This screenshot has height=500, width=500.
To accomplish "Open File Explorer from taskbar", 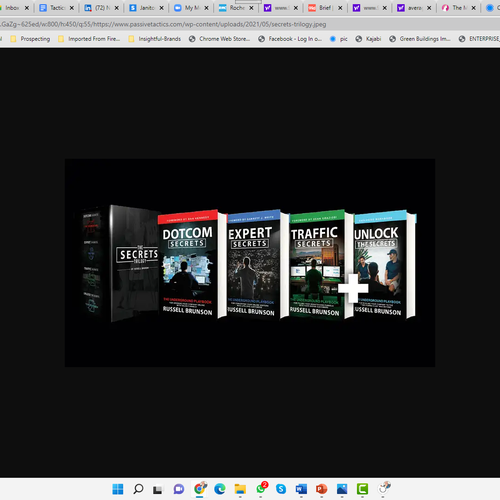I will pyautogui.click(x=240, y=489).
